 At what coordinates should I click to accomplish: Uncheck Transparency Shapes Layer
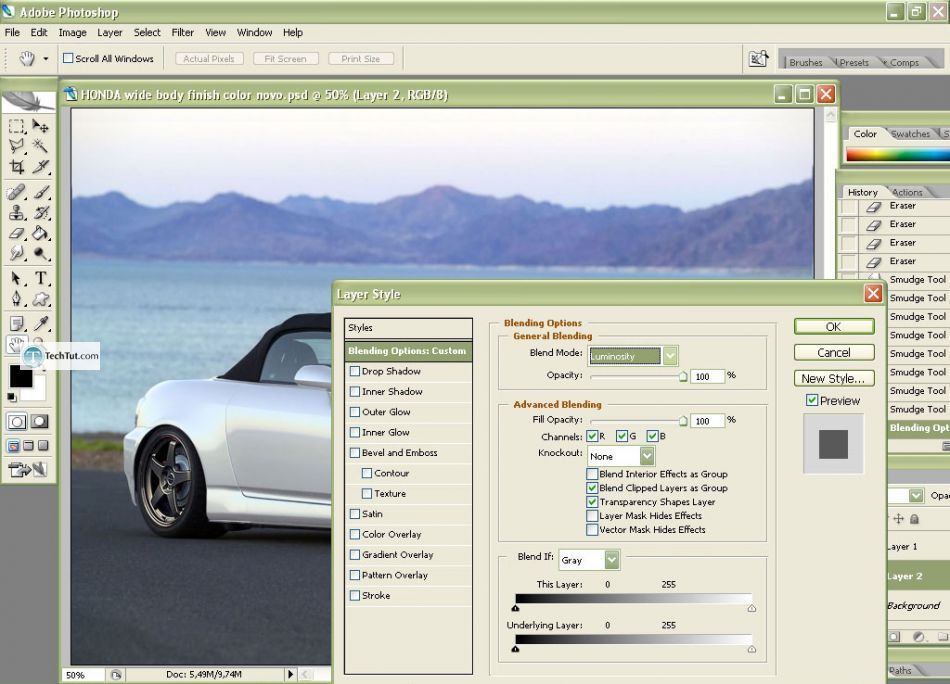(592, 502)
